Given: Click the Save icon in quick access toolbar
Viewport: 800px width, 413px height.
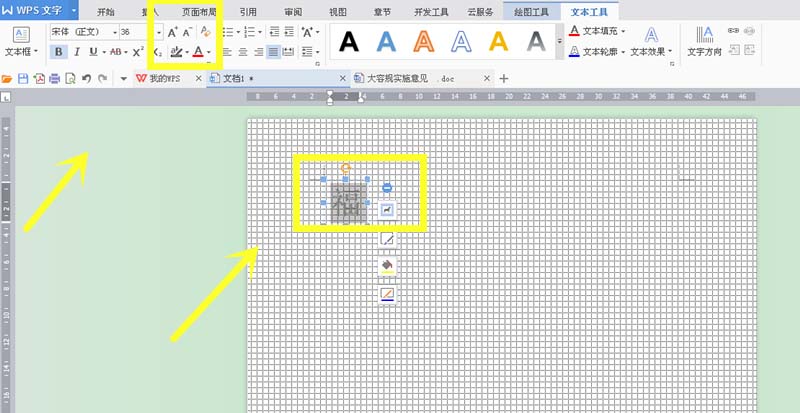Looking at the screenshot, I should 23,78.
